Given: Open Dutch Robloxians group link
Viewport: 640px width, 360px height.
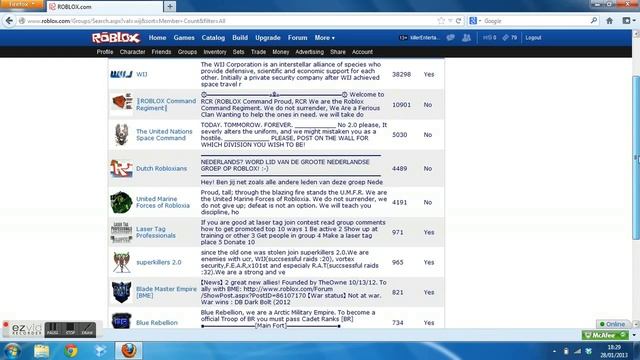Looking at the screenshot, I should (x=161, y=169).
